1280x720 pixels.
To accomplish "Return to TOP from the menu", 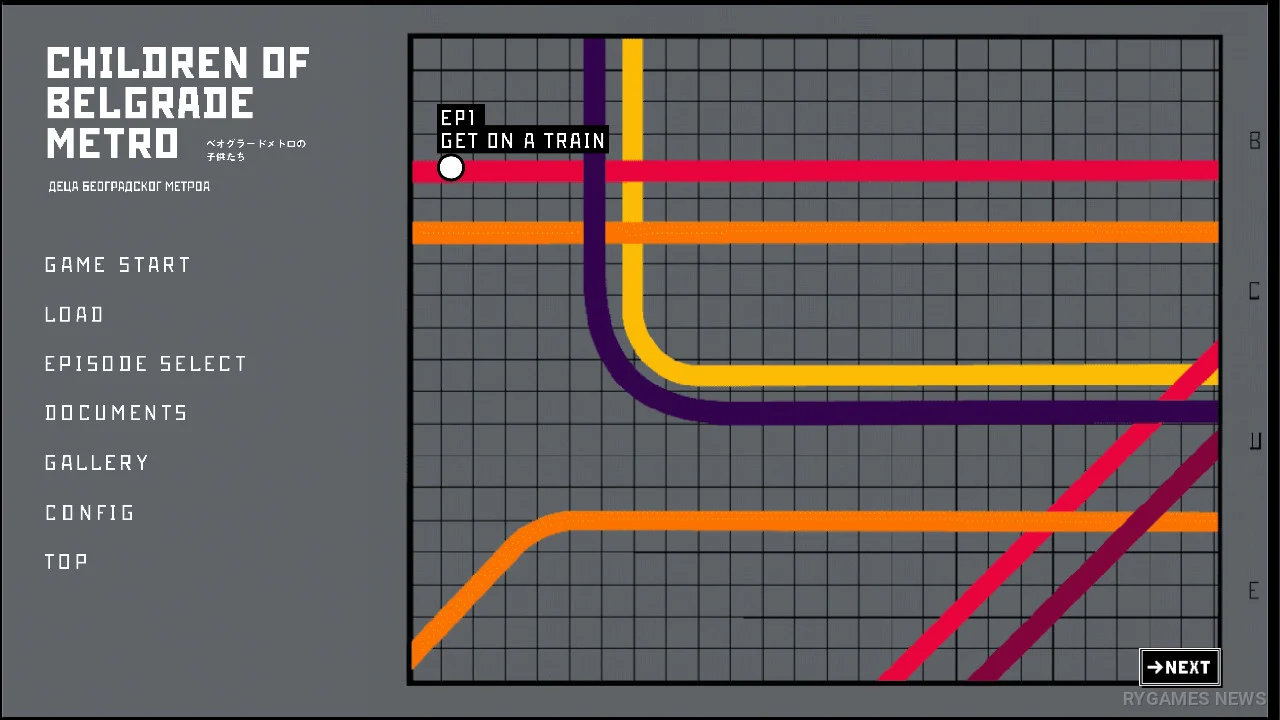I will coord(67,562).
